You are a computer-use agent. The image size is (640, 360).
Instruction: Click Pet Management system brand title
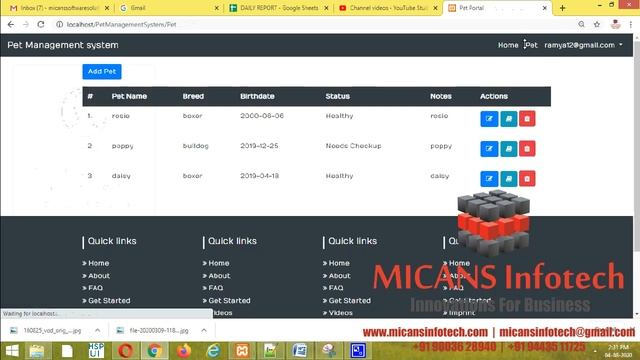63,45
